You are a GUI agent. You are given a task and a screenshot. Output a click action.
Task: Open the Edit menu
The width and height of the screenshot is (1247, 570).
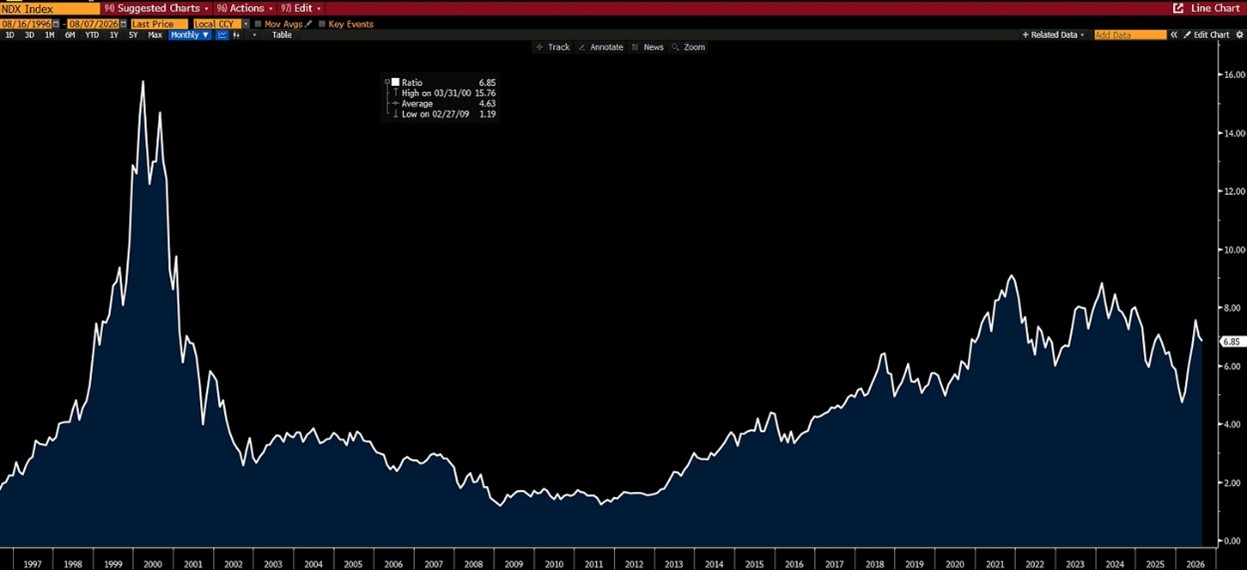300,8
